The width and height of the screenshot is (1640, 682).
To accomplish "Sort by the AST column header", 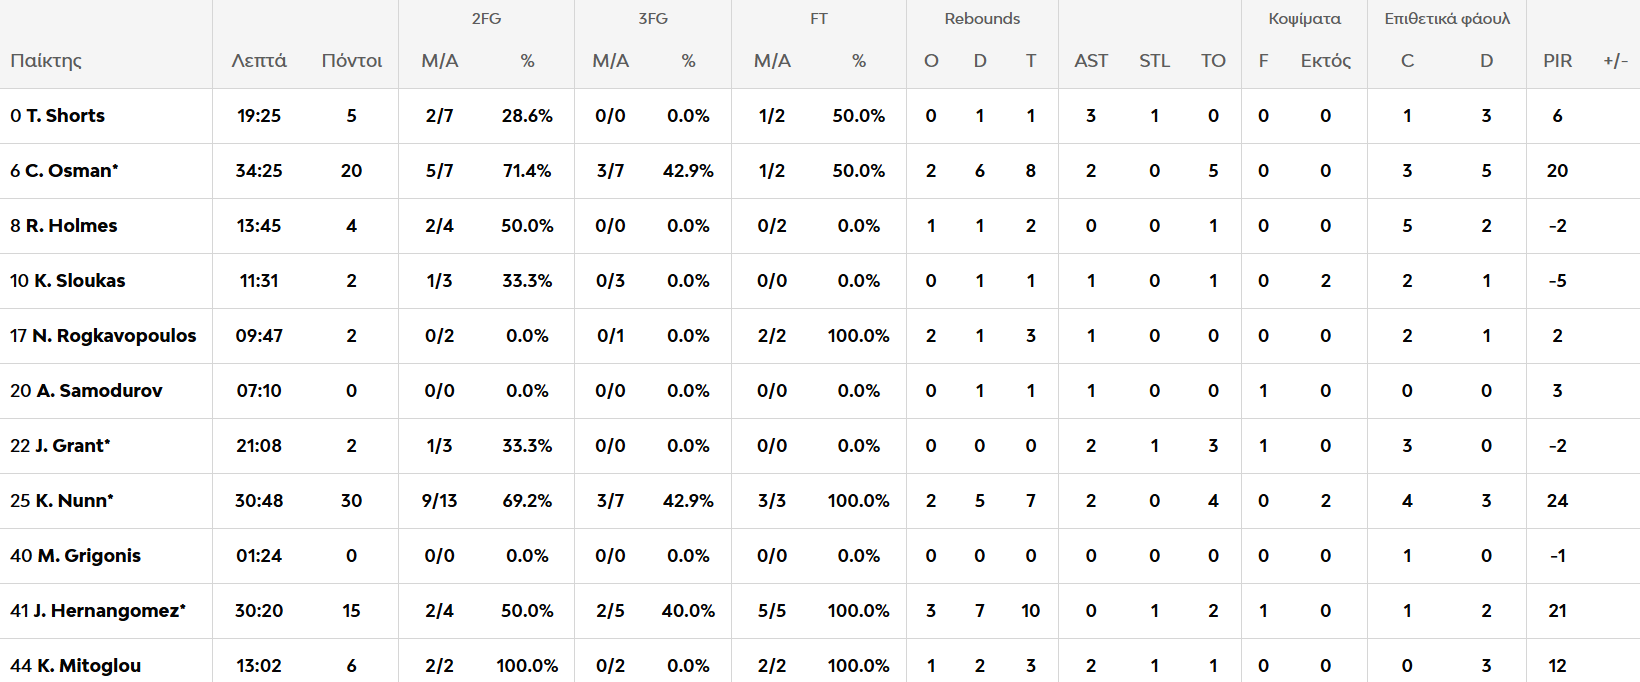I will click(x=1091, y=61).
